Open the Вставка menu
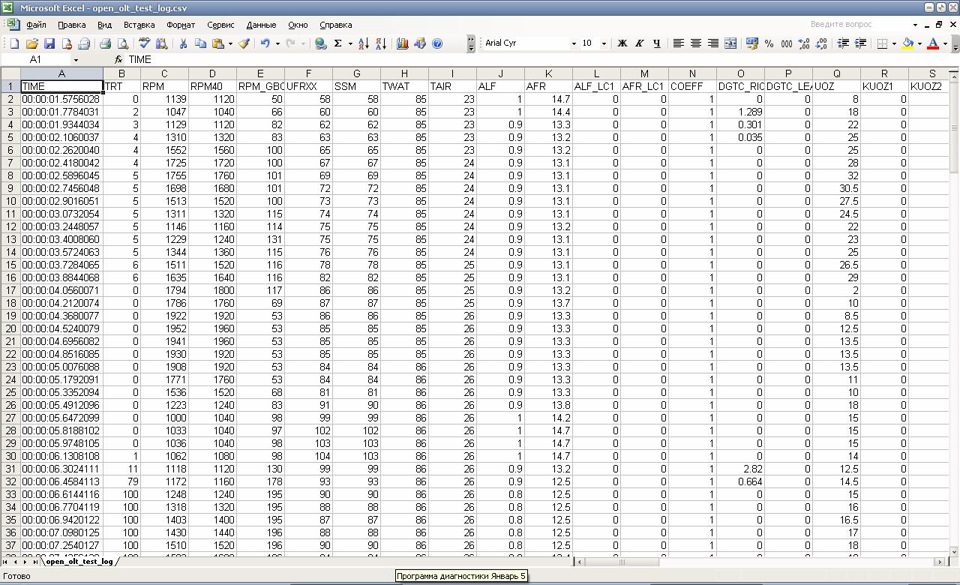 tap(139, 25)
